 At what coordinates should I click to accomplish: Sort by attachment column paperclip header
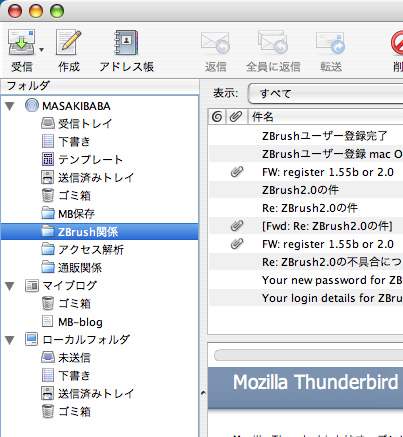236,117
